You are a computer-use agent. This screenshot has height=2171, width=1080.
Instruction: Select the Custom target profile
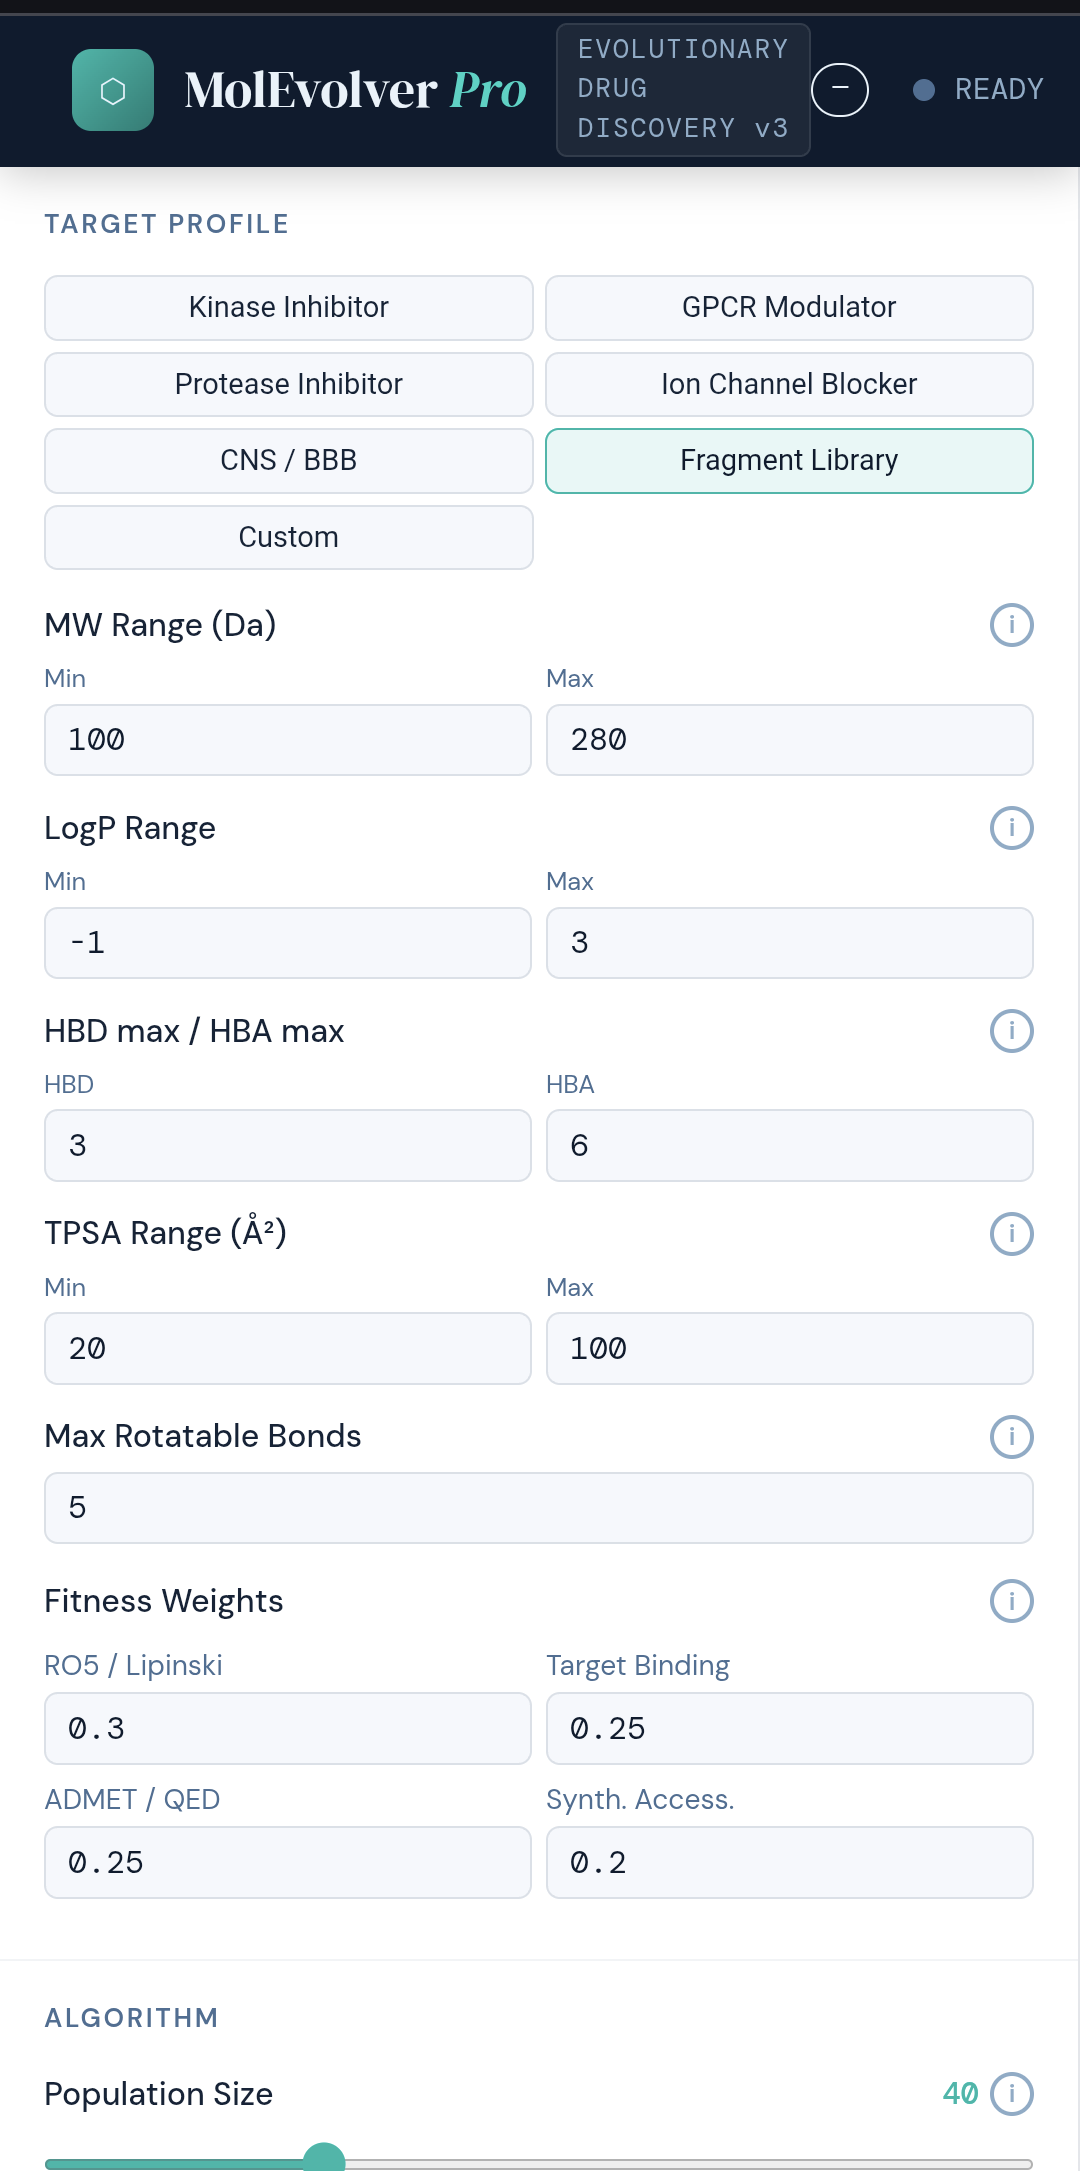[288, 537]
